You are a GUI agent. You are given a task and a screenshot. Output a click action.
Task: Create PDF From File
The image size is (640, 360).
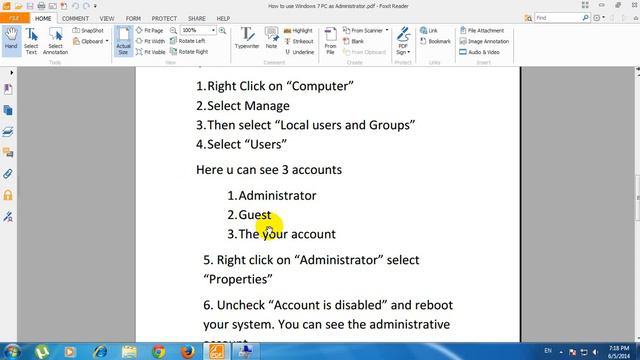[x=330, y=41]
